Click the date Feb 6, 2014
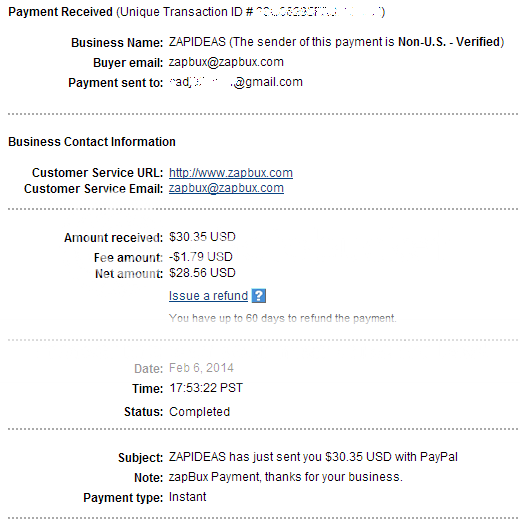Viewport: 520px width, 526px height. (201, 368)
